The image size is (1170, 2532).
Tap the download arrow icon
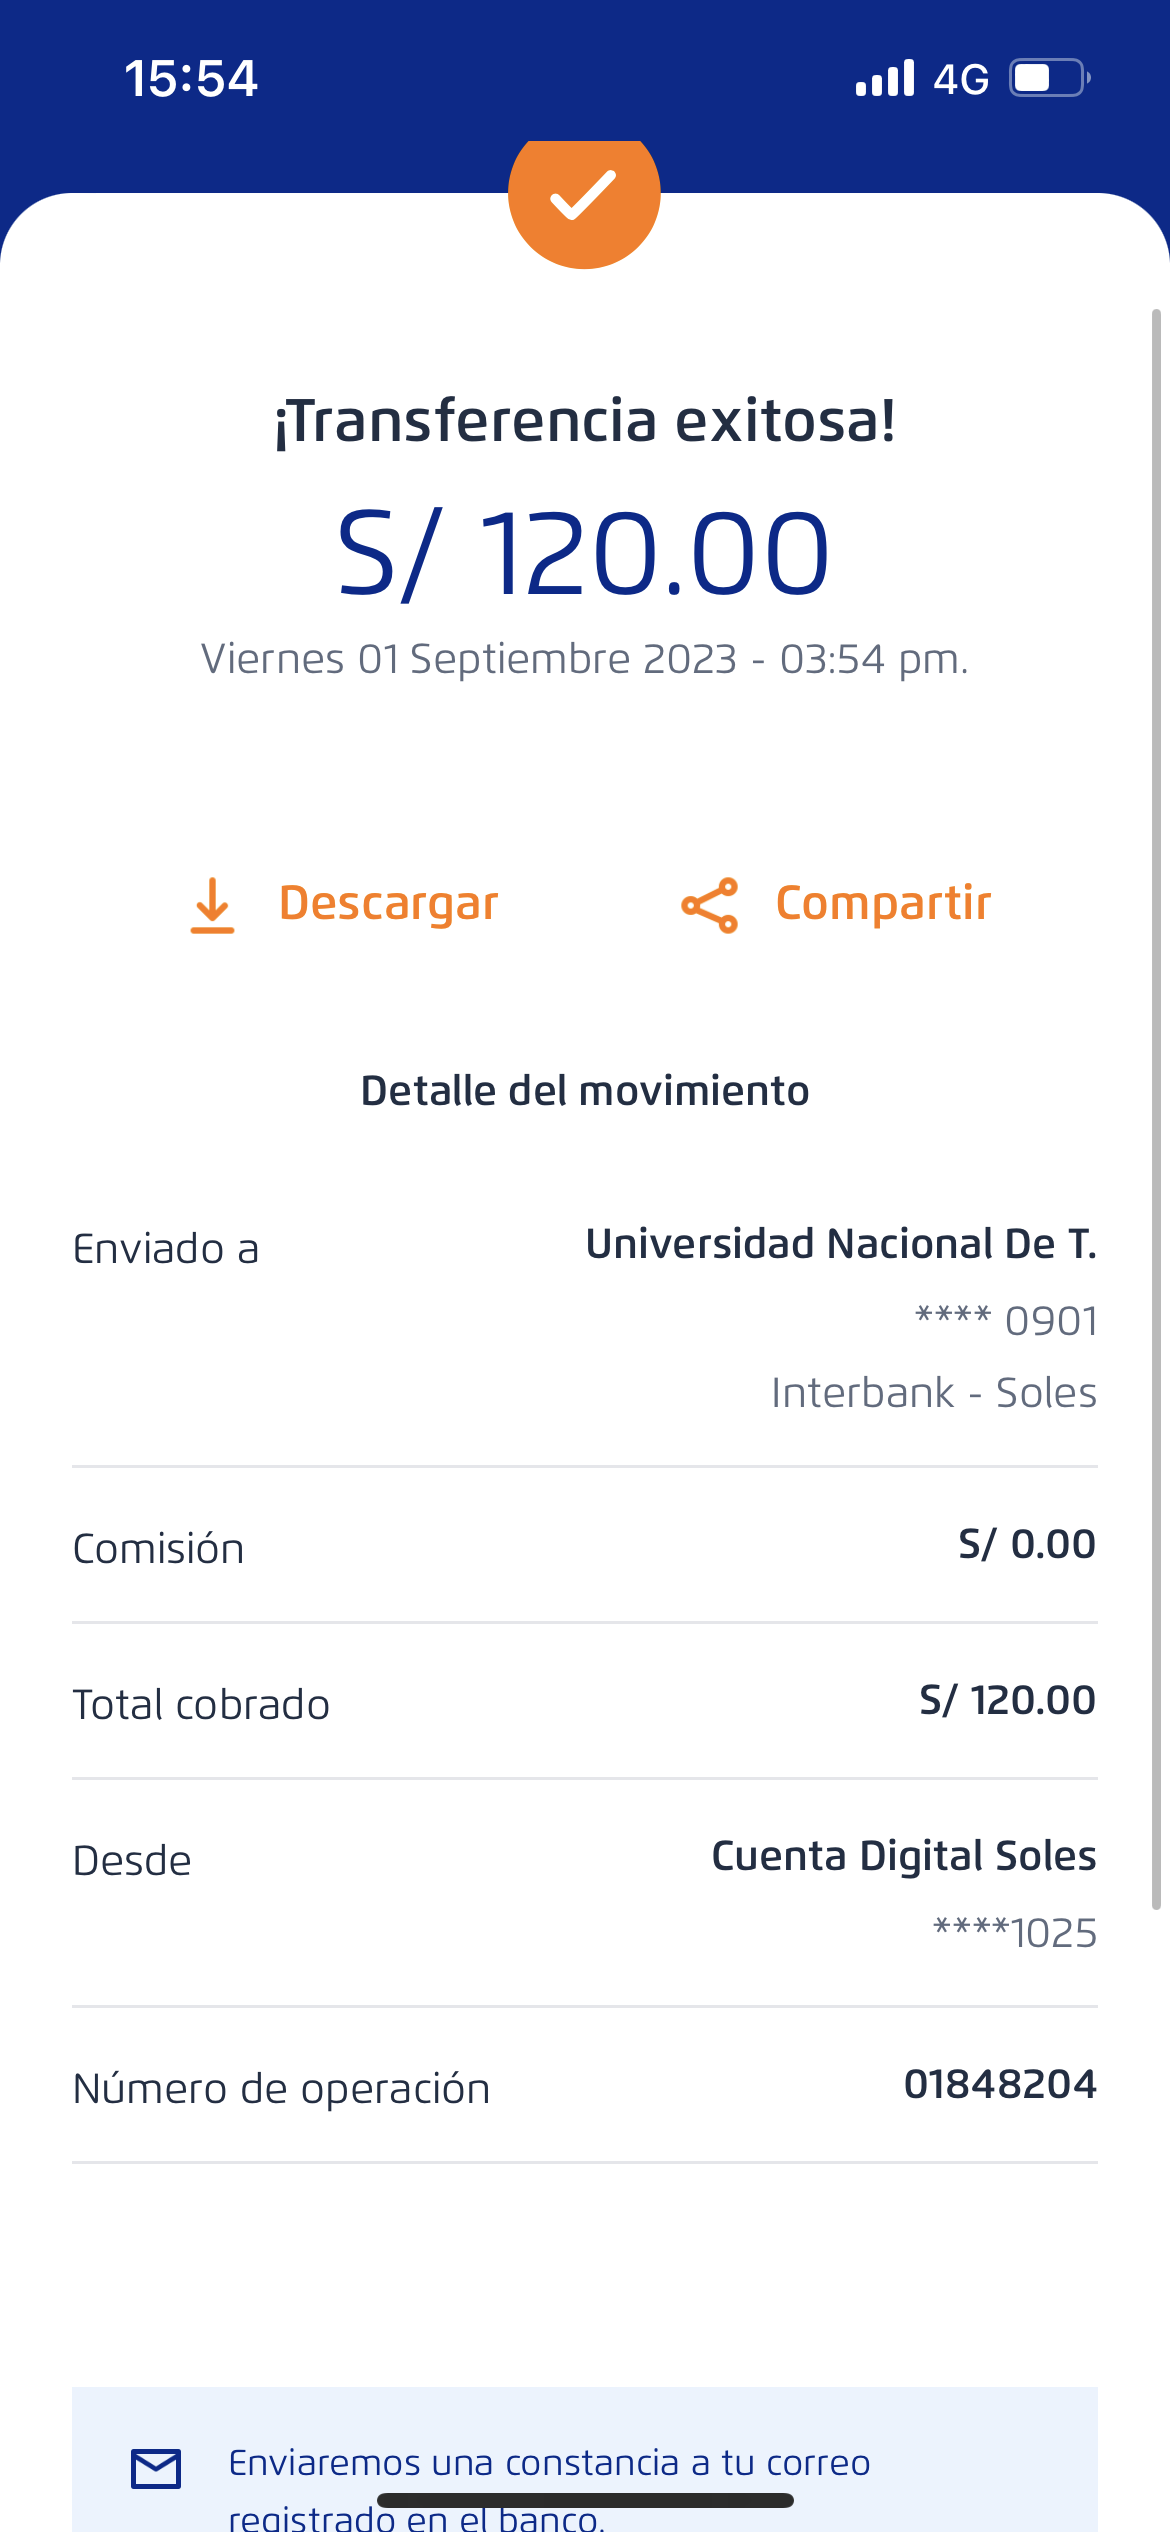click(212, 905)
